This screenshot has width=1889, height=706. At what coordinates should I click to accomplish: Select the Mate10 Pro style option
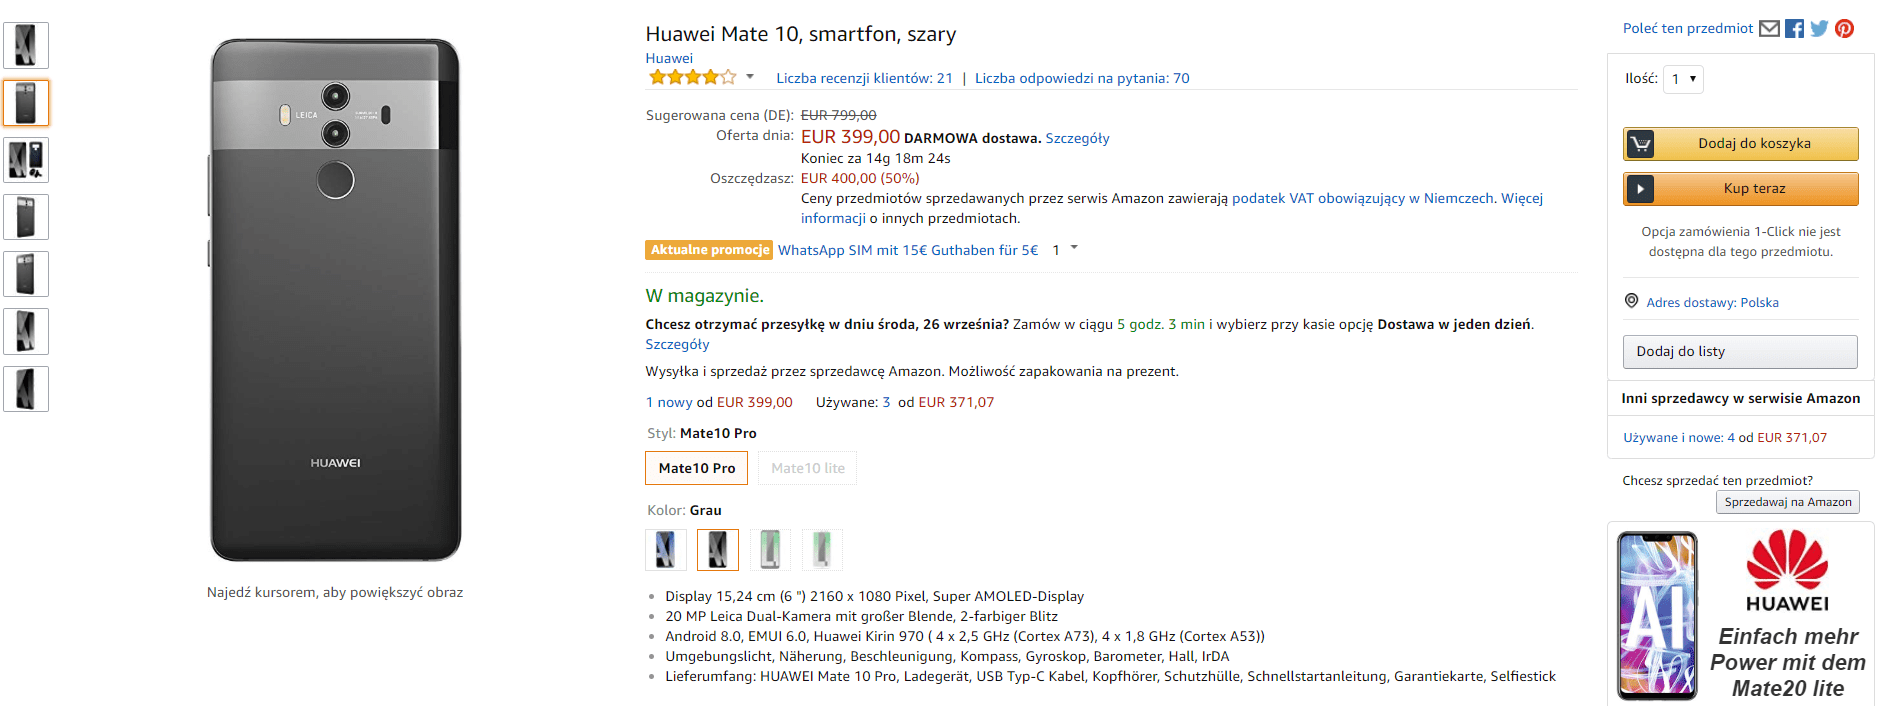[697, 468]
